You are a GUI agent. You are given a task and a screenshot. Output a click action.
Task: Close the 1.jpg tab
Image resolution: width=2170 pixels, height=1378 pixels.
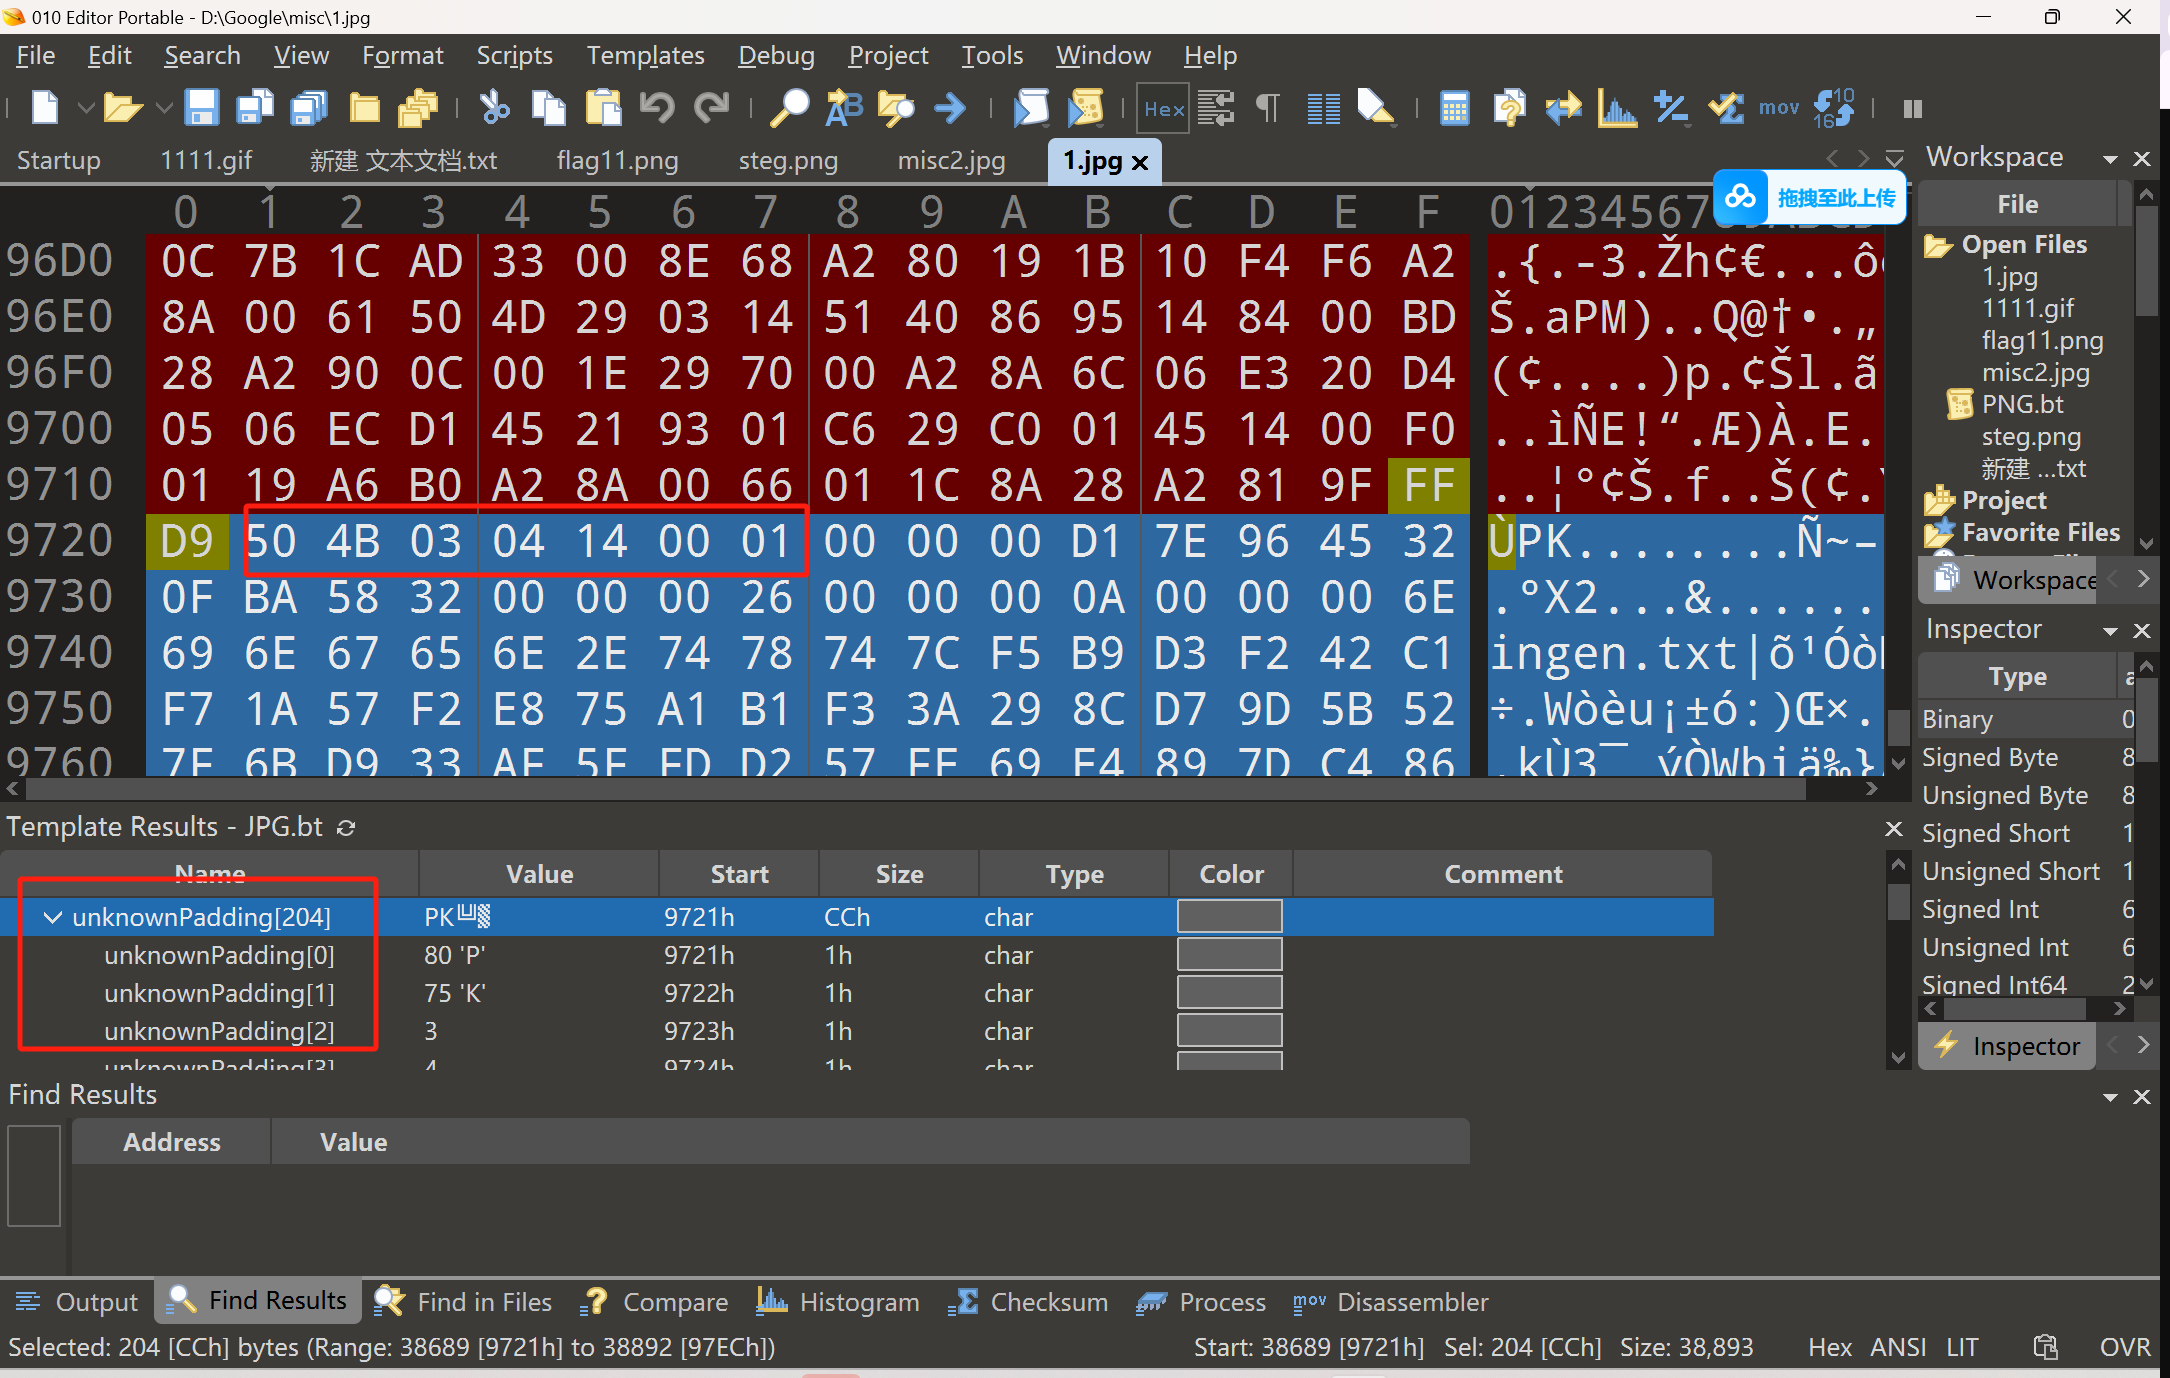pos(1140,162)
